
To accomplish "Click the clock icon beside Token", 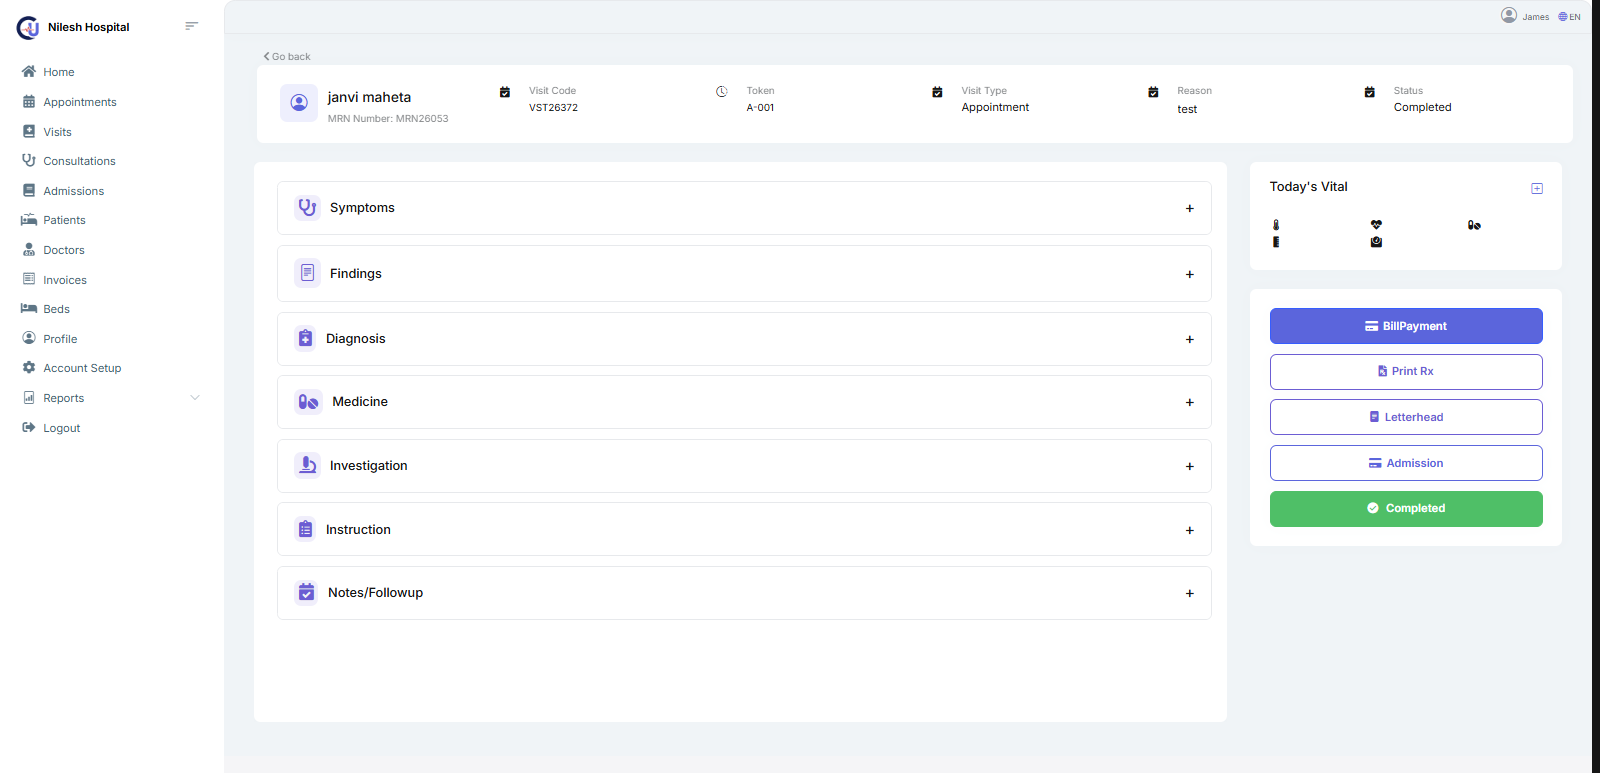I will tap(721, 91).
